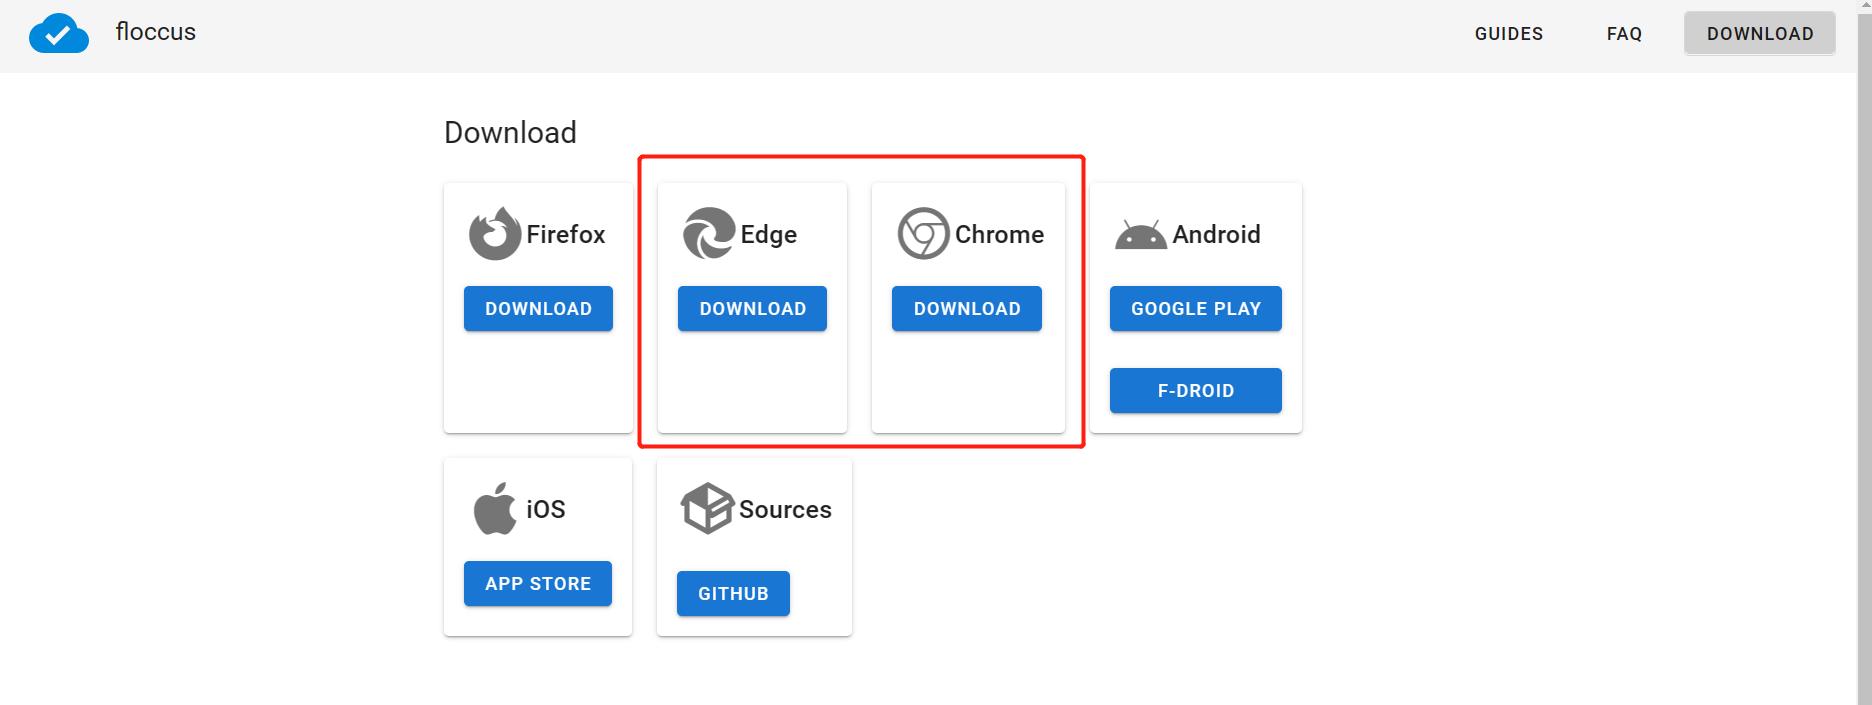Download floccus for Chrome
The height and width of the screenshot is (705, 1872).
coord(967,309)
